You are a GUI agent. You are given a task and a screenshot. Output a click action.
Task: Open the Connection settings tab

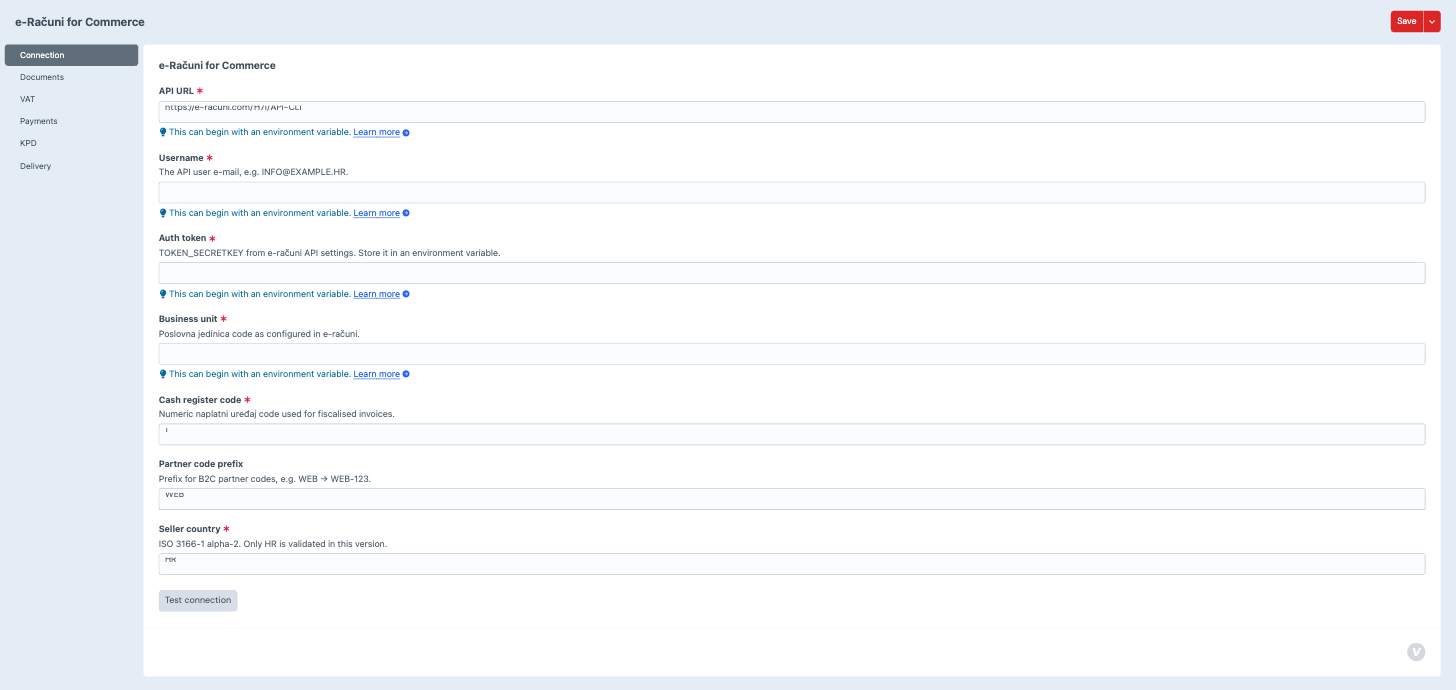tap(71, 55)
